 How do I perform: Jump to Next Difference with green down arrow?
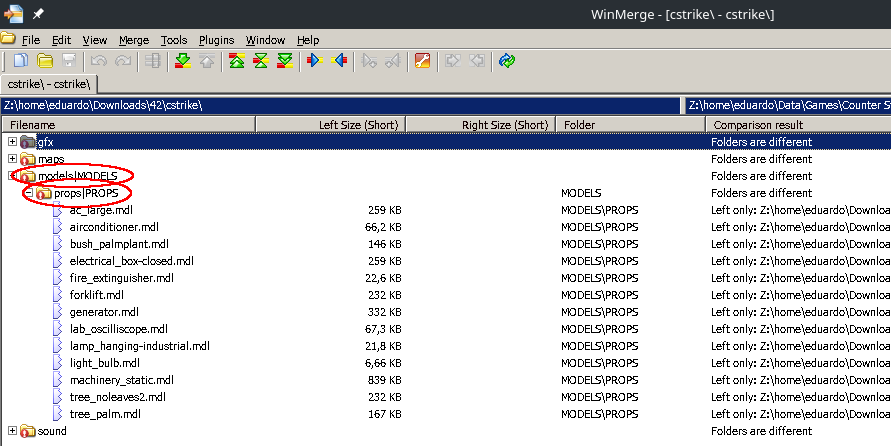coord(183,60)
